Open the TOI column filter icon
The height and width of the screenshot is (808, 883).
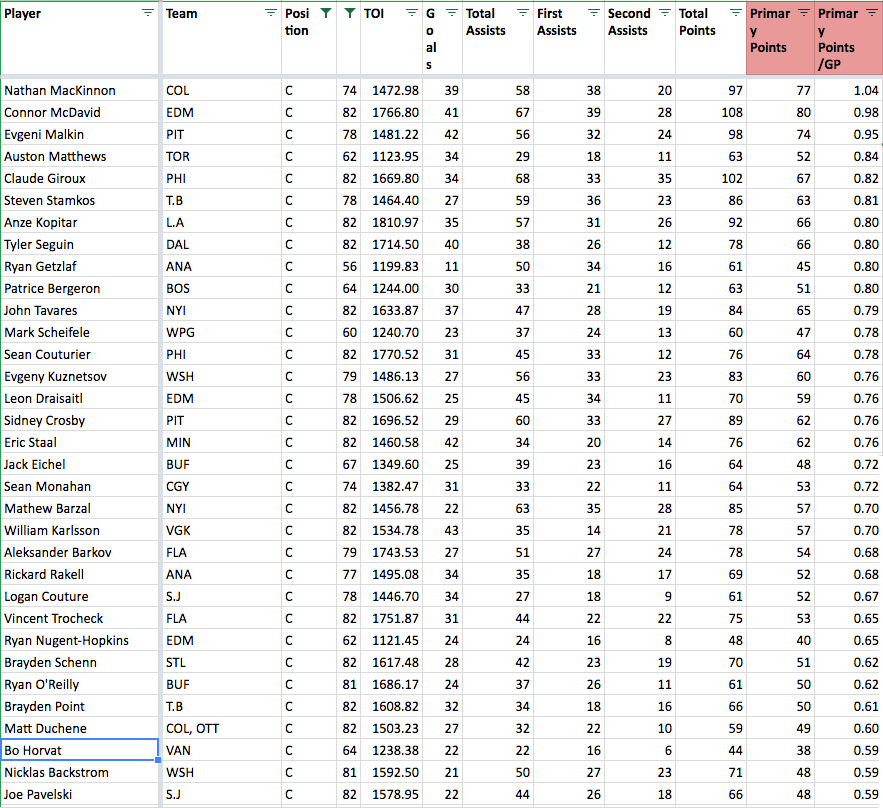pos(412,13)
